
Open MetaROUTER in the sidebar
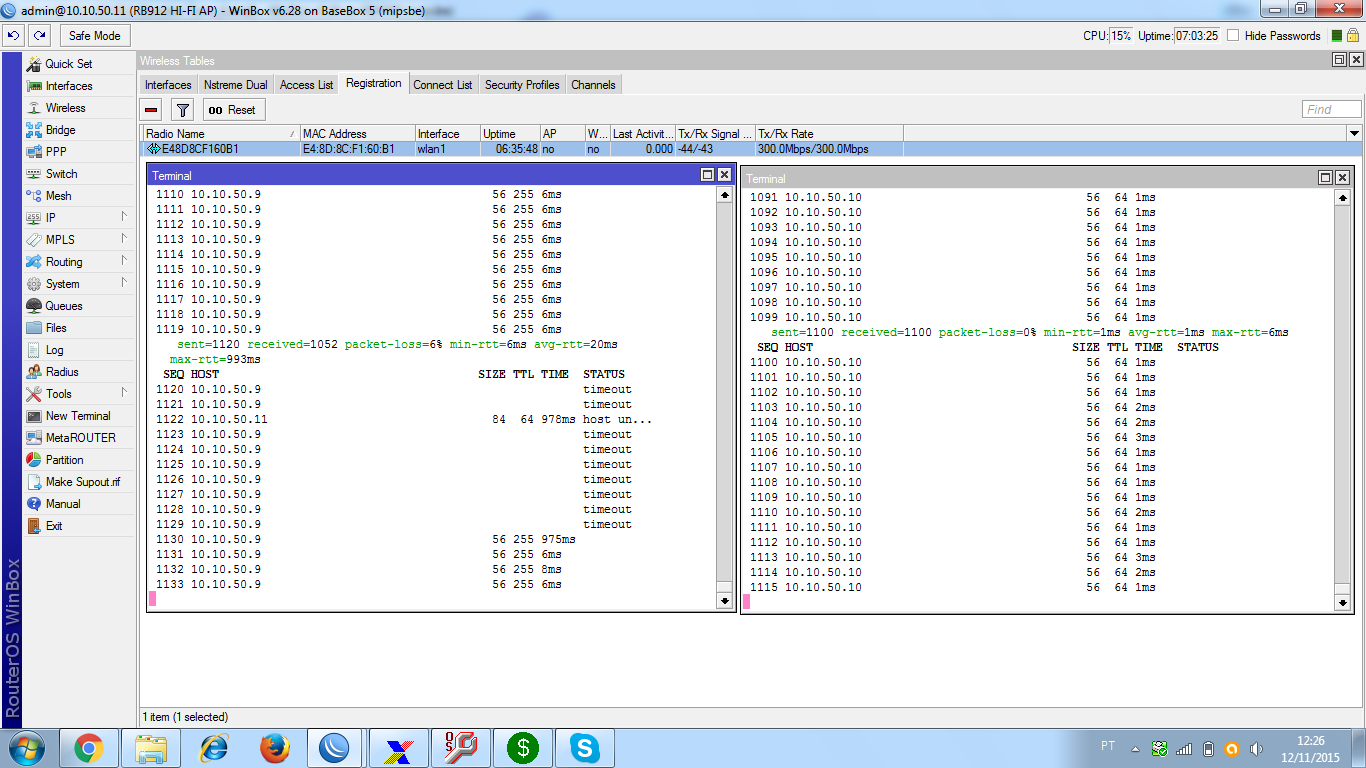tap(79, 437)
